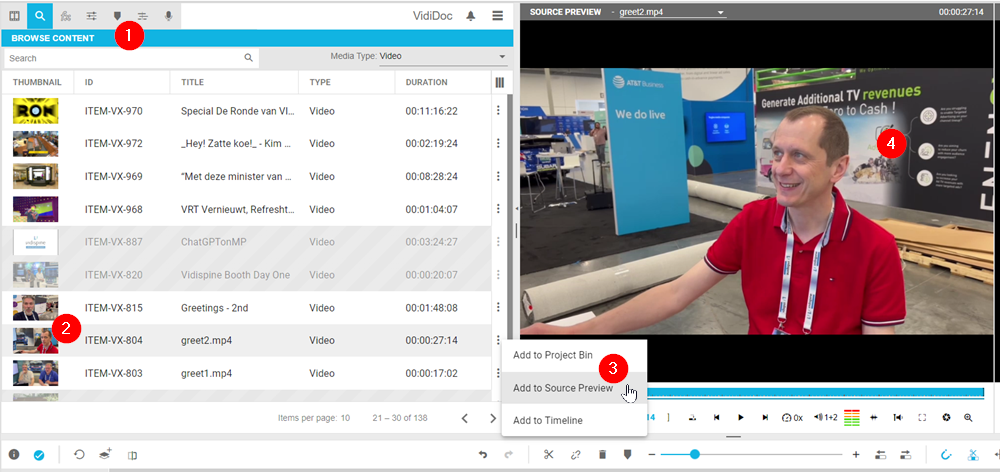Open the column chooser in table header
Viewport: 1000px width, 472px height.
point(500,83)
